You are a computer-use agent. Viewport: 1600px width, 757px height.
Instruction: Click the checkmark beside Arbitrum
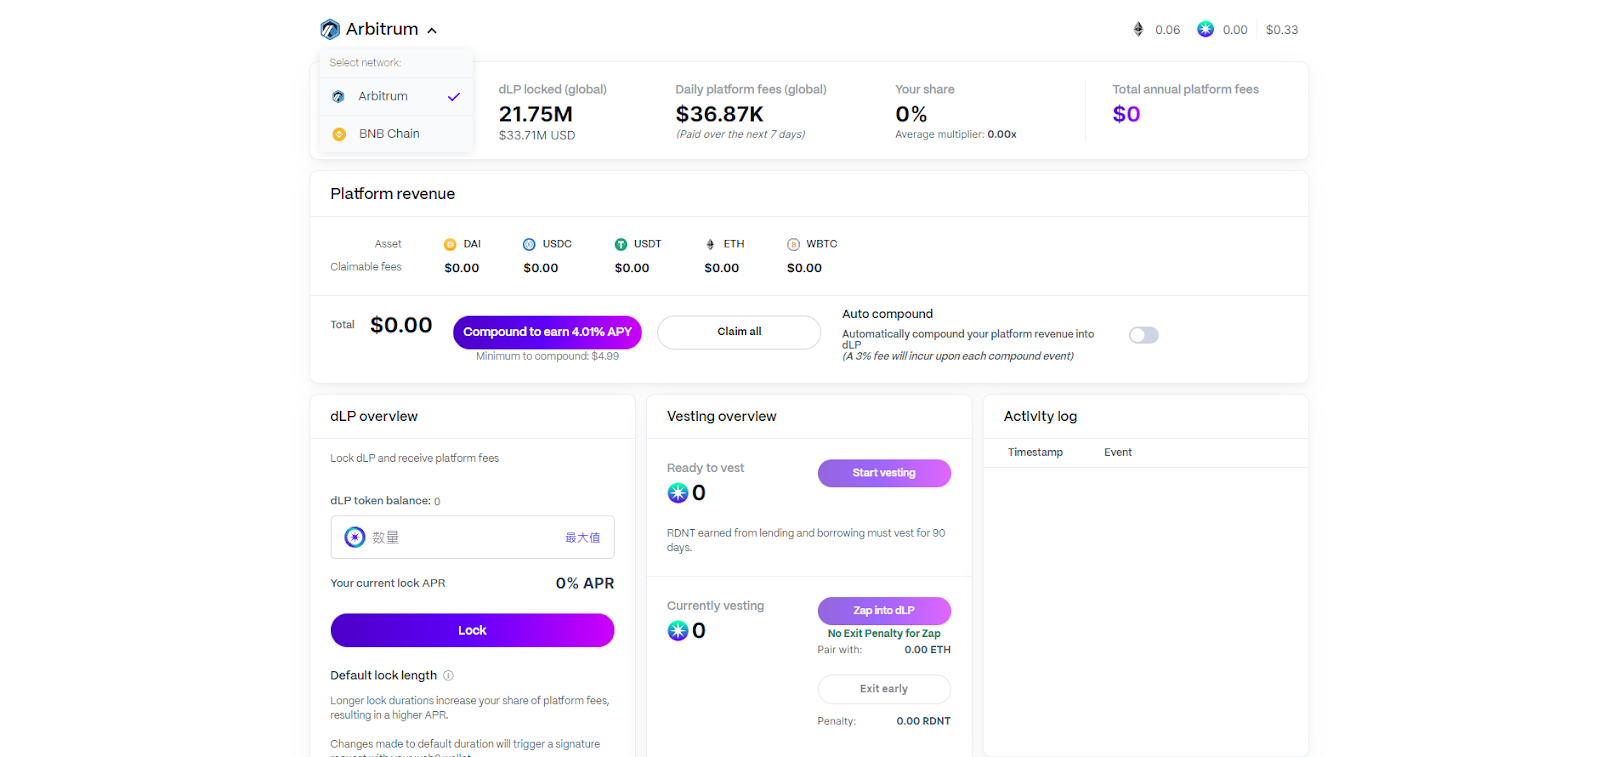click(454, 97)
